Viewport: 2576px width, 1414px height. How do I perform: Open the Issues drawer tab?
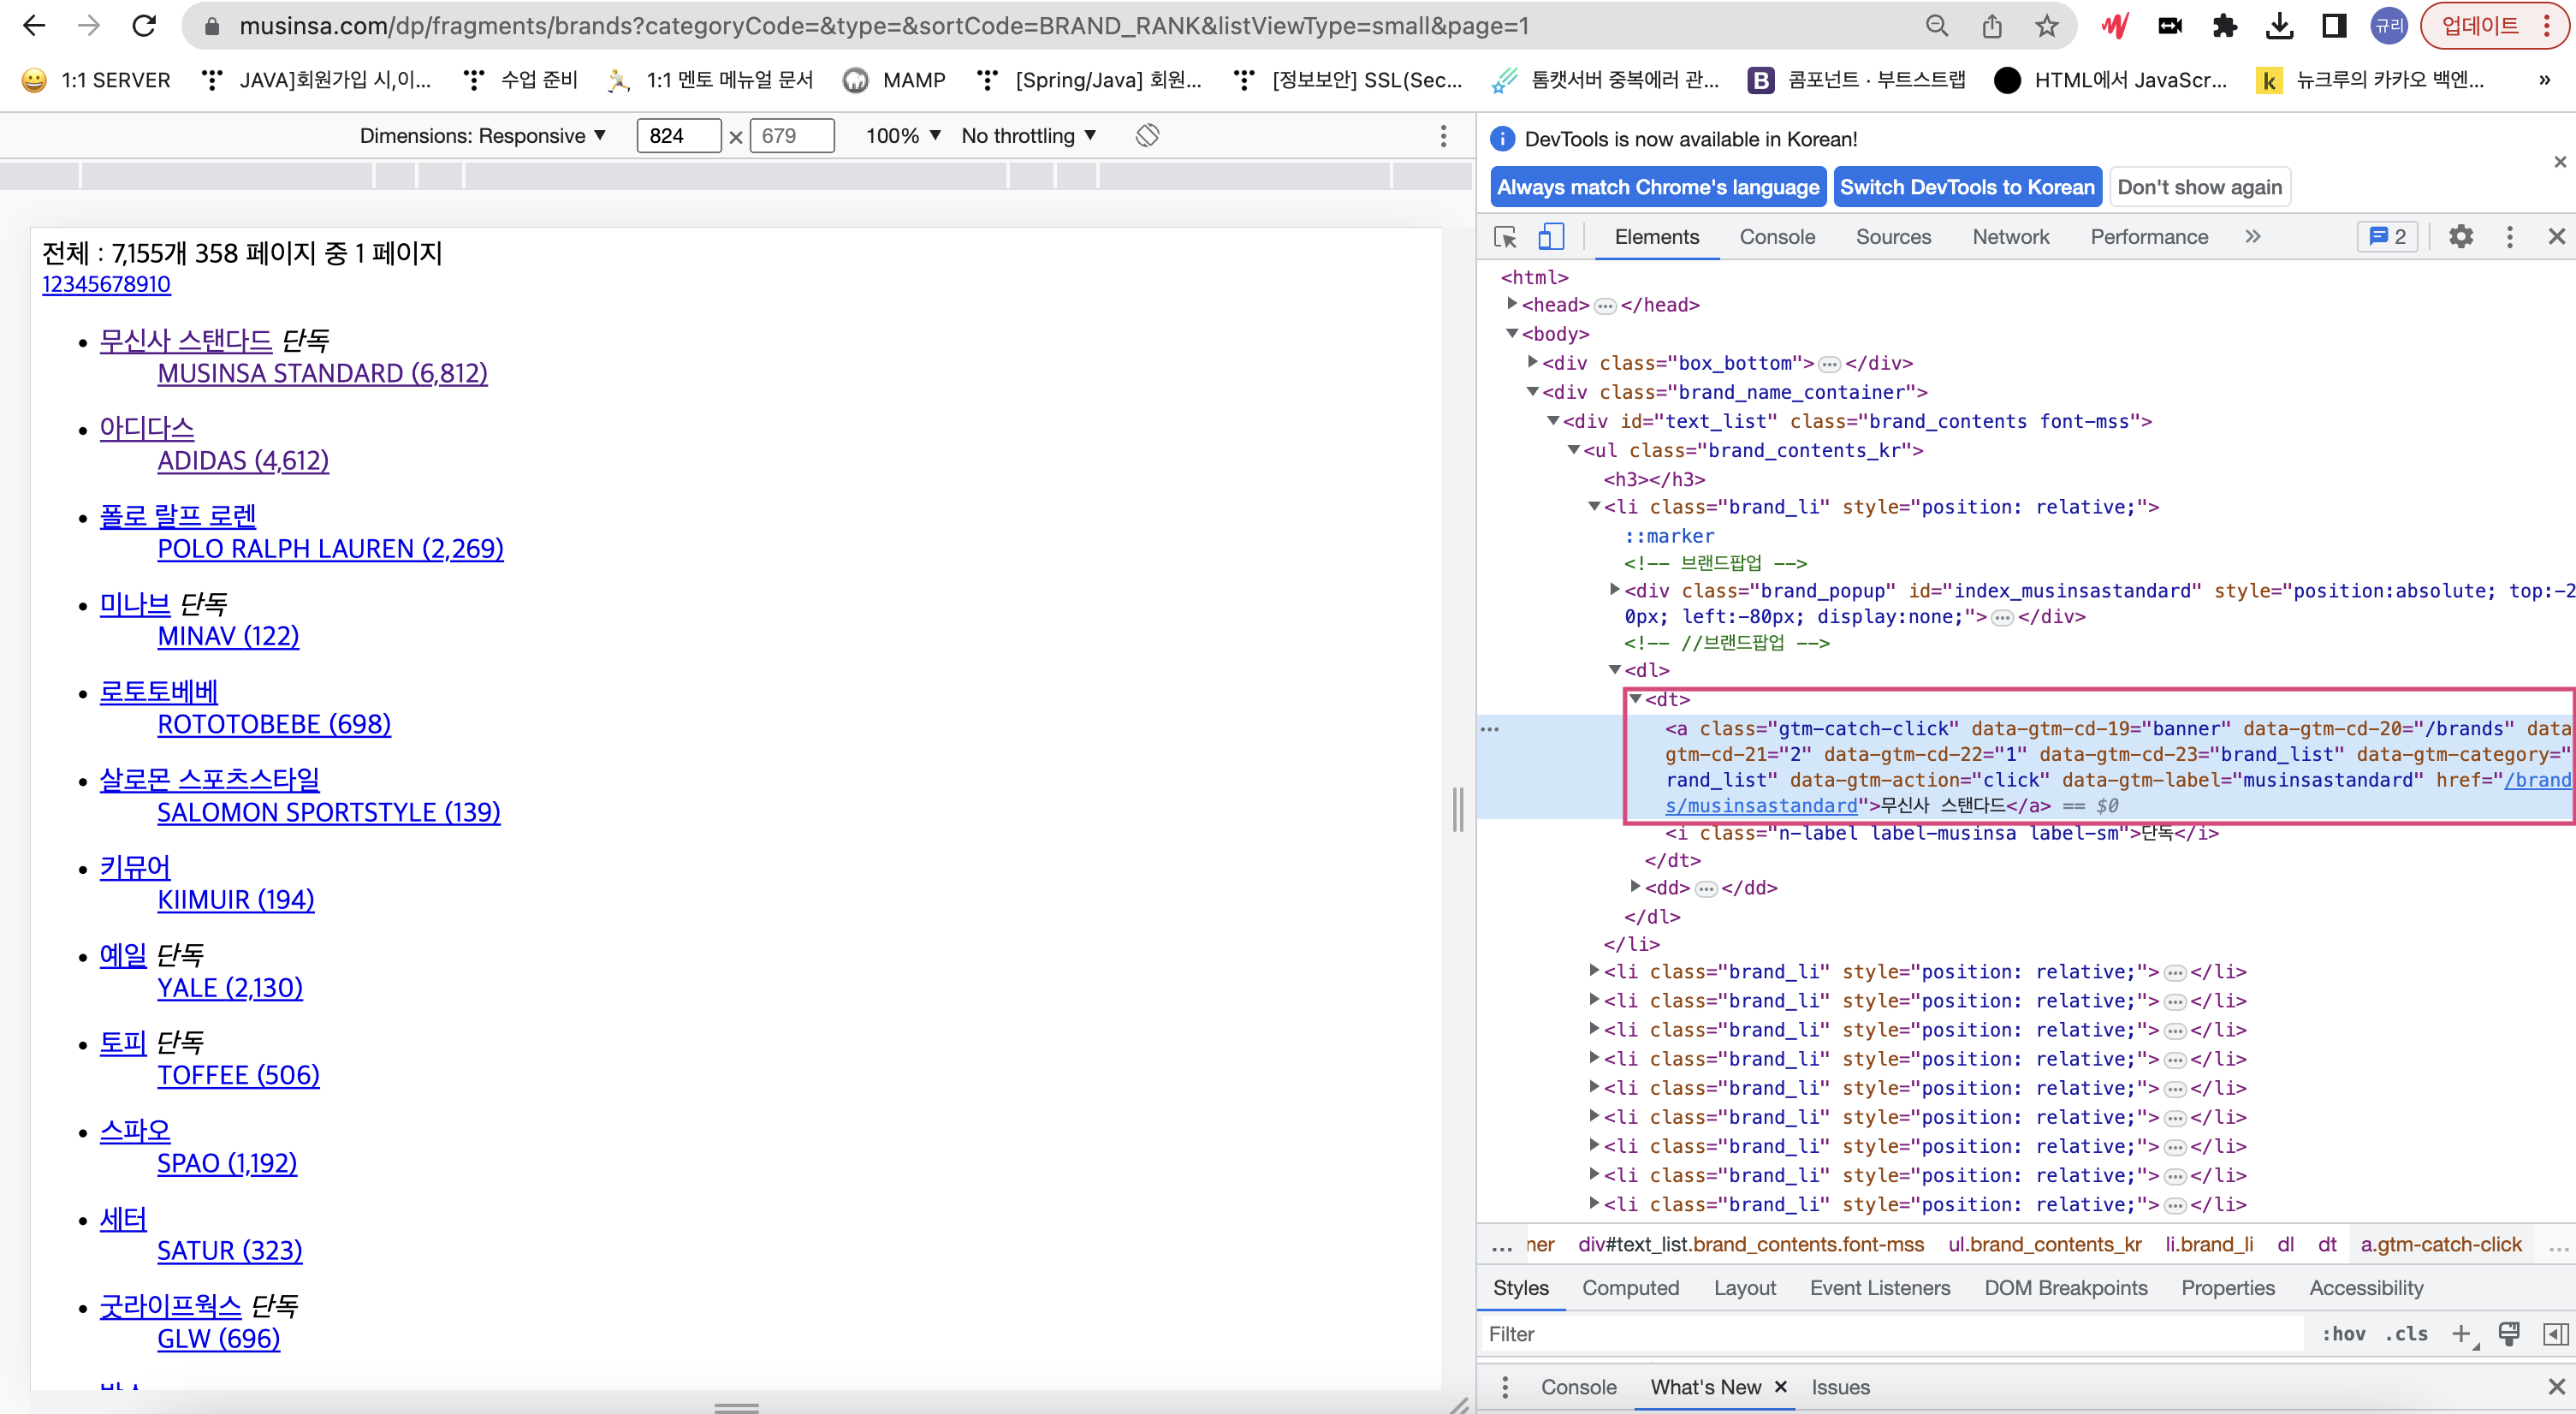point(1840,1387)
